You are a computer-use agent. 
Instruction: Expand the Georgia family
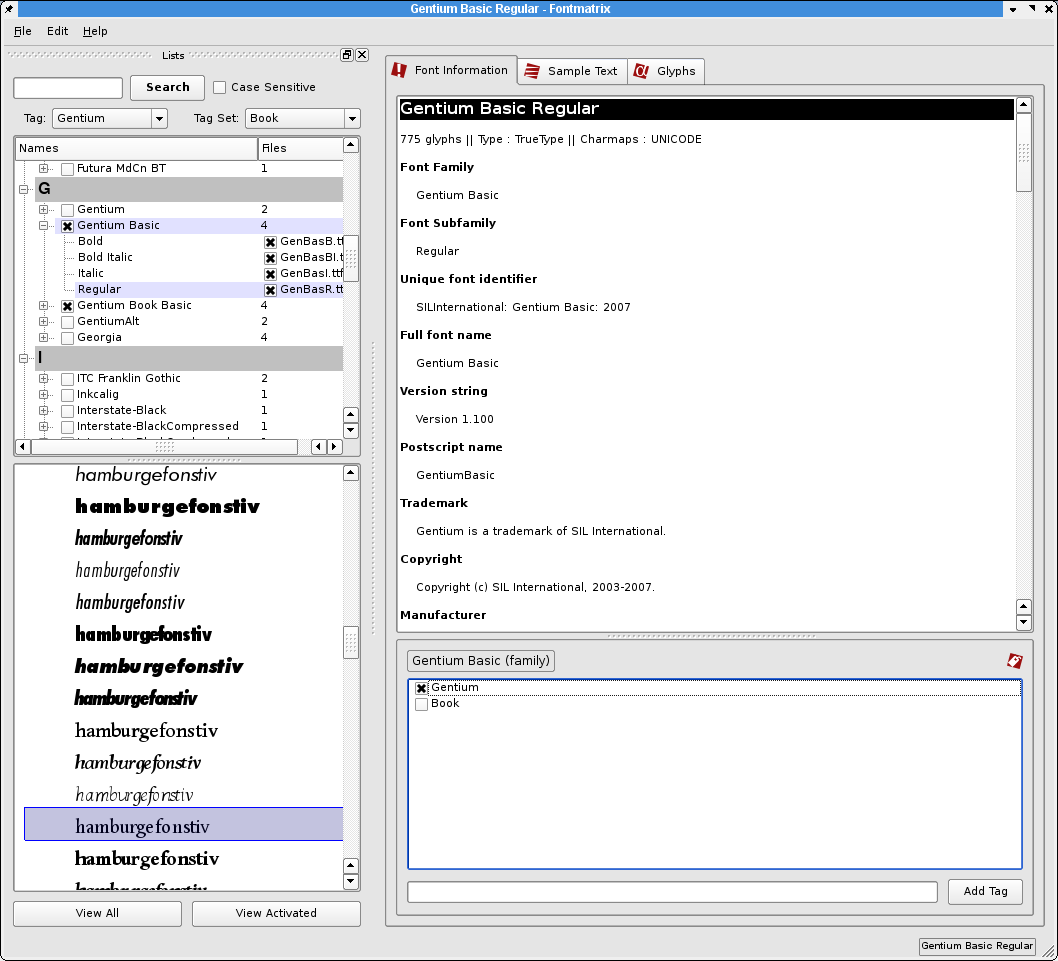pos(43,337)
